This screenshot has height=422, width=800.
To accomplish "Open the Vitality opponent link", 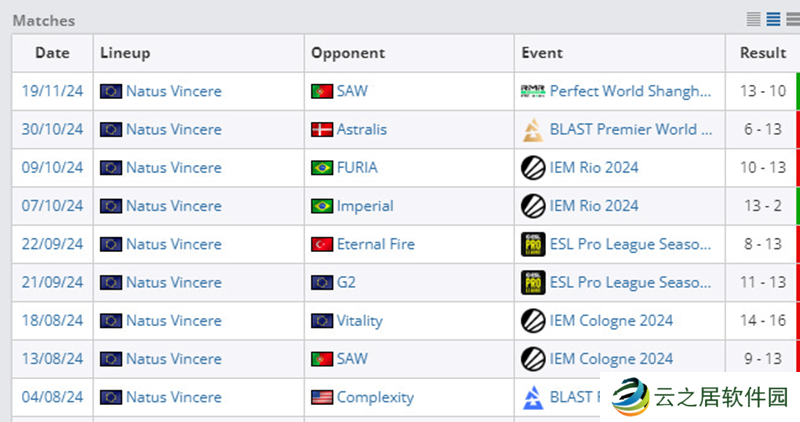I will point(359,321).
